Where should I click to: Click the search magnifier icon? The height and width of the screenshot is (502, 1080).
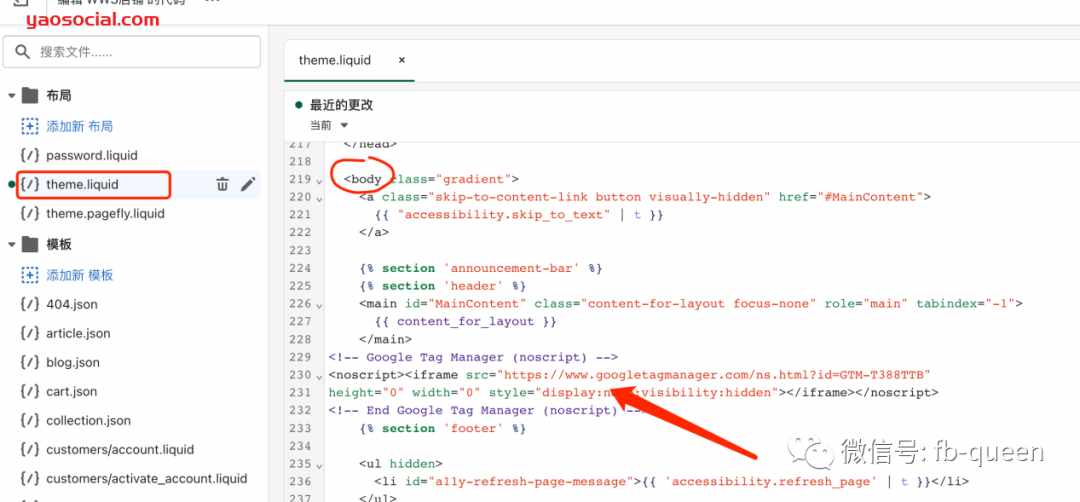point(23,52)
